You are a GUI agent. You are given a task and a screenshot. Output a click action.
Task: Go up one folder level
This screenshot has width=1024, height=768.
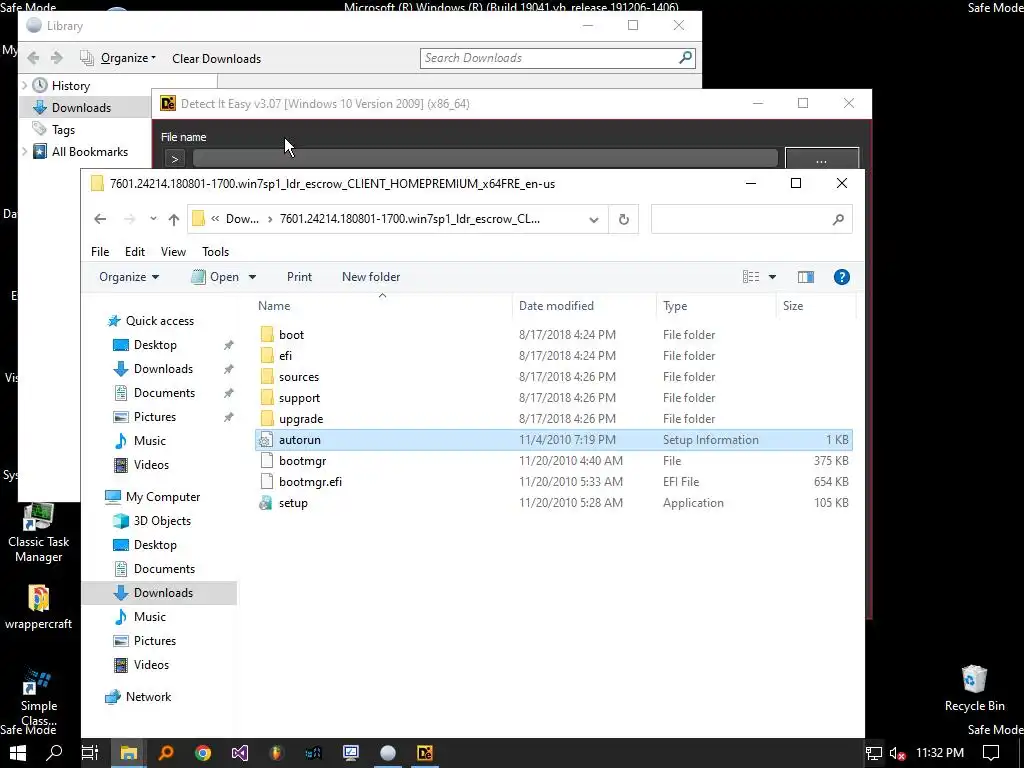174,219
